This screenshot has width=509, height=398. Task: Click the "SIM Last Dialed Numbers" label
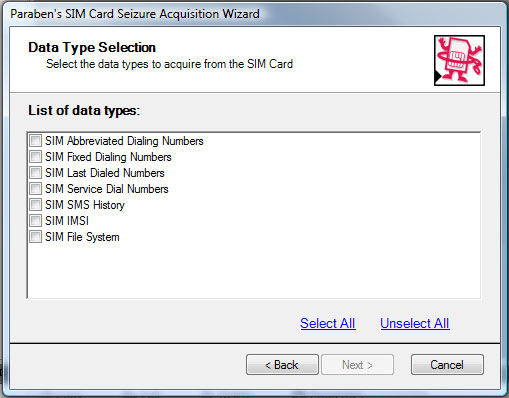105,173
